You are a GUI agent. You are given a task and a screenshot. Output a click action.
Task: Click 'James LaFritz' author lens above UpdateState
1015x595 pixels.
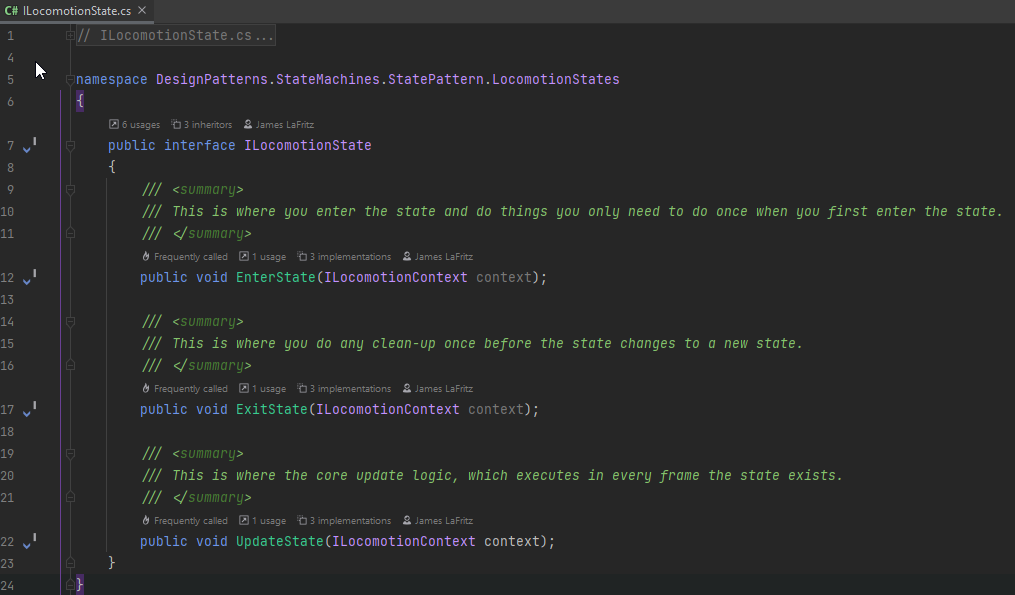(438, 521)
